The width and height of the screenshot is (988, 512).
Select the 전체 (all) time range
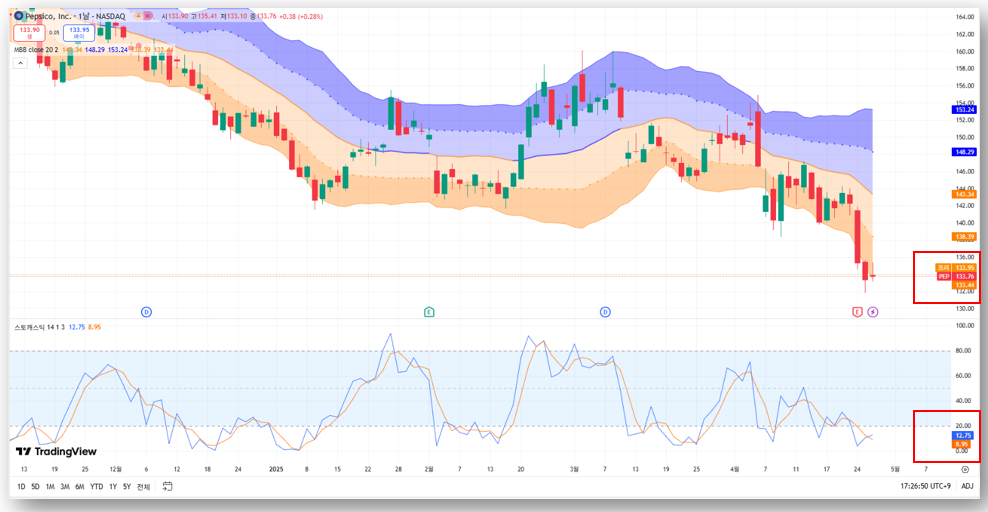point(144,487)
